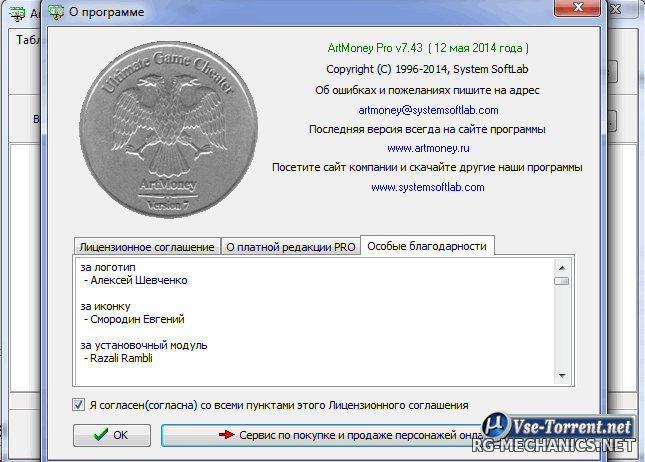645x462 pixels.
Task: Switch to О платной редакции PRO tab
Action: (x=289, y=247)
